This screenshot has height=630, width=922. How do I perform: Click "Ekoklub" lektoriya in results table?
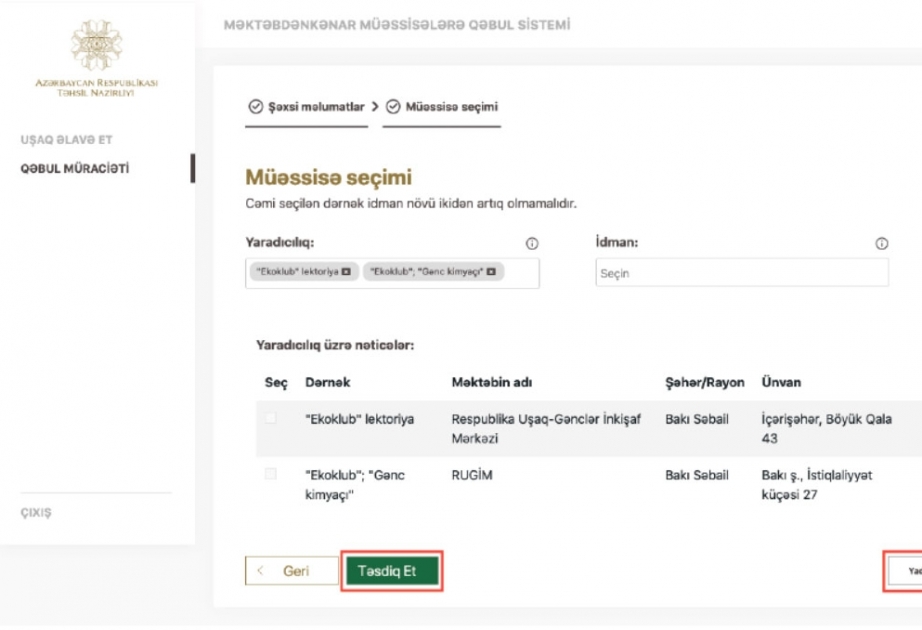point(359,419)
